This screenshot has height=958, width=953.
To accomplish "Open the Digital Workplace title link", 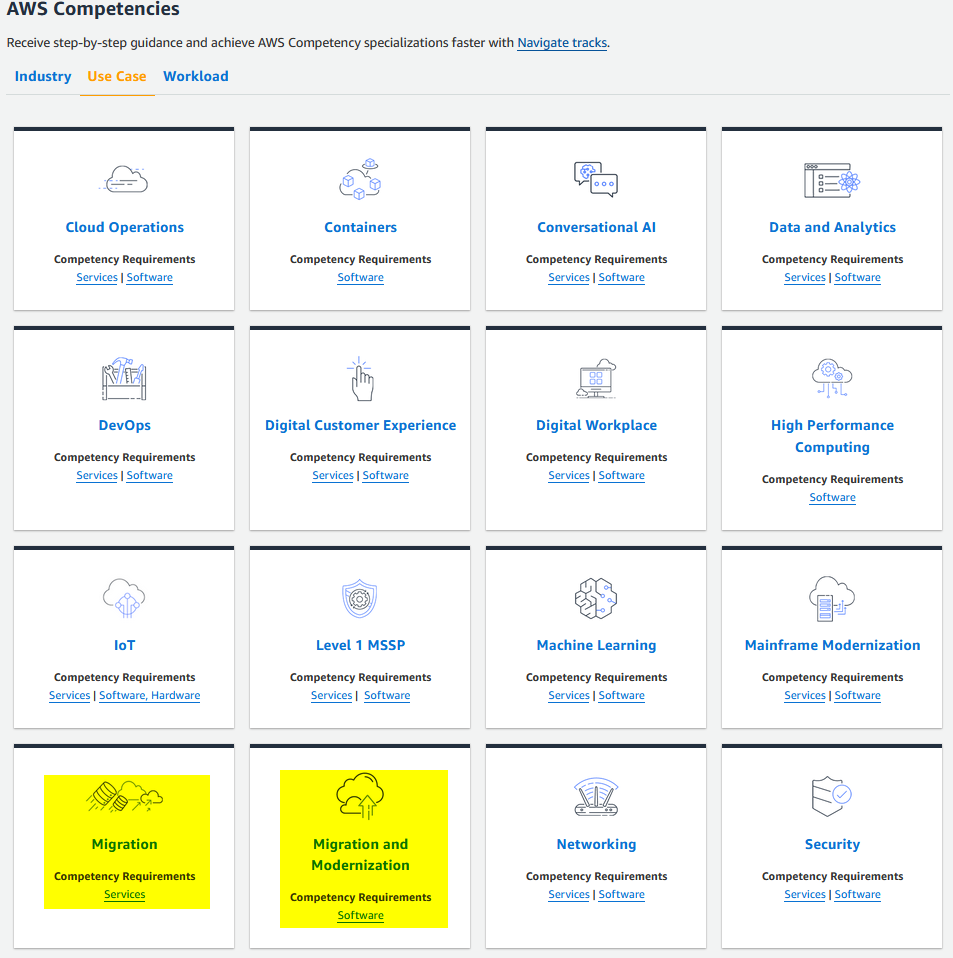I will click(x=596, y=425).
